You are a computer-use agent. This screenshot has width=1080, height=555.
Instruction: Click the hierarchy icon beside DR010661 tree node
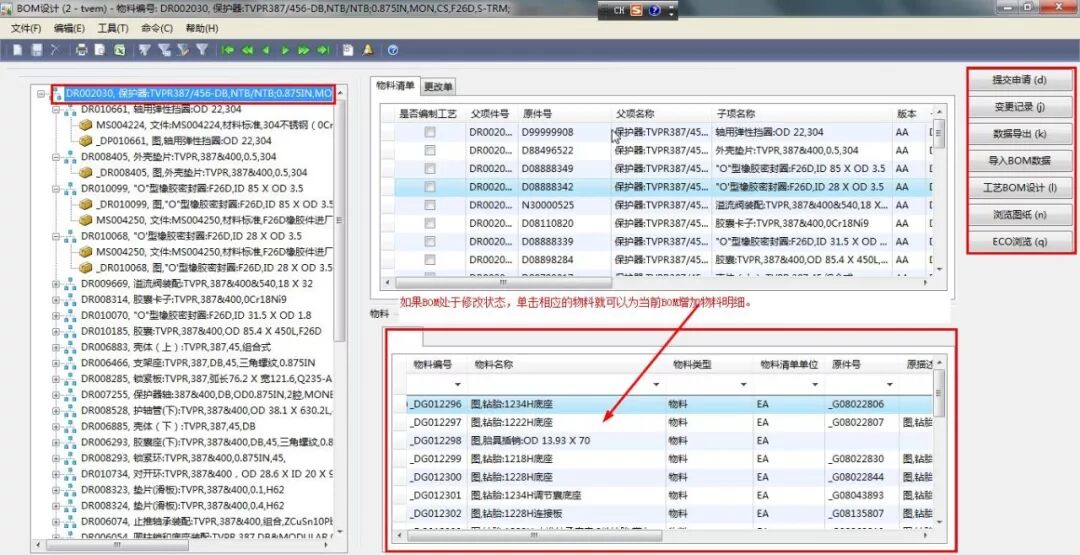(x=70, y=109)
